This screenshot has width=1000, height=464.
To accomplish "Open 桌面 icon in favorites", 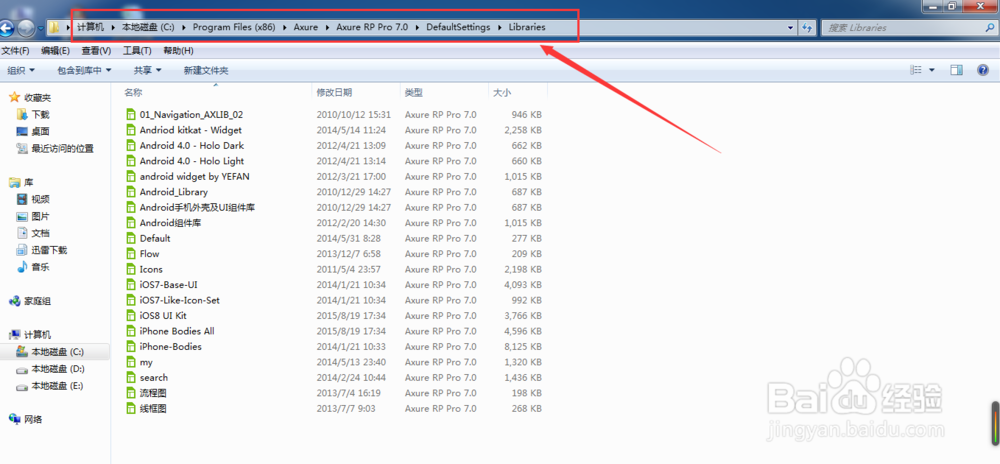I will 21,131.
